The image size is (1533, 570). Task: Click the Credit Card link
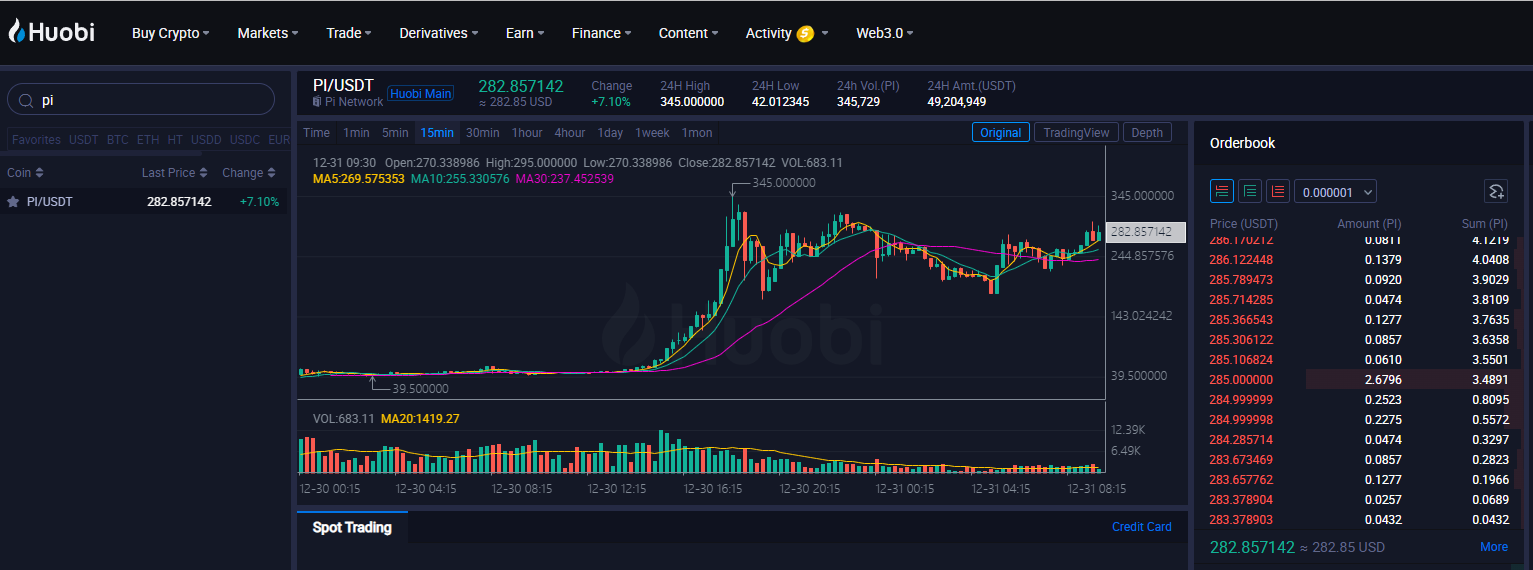point(1141,527)
